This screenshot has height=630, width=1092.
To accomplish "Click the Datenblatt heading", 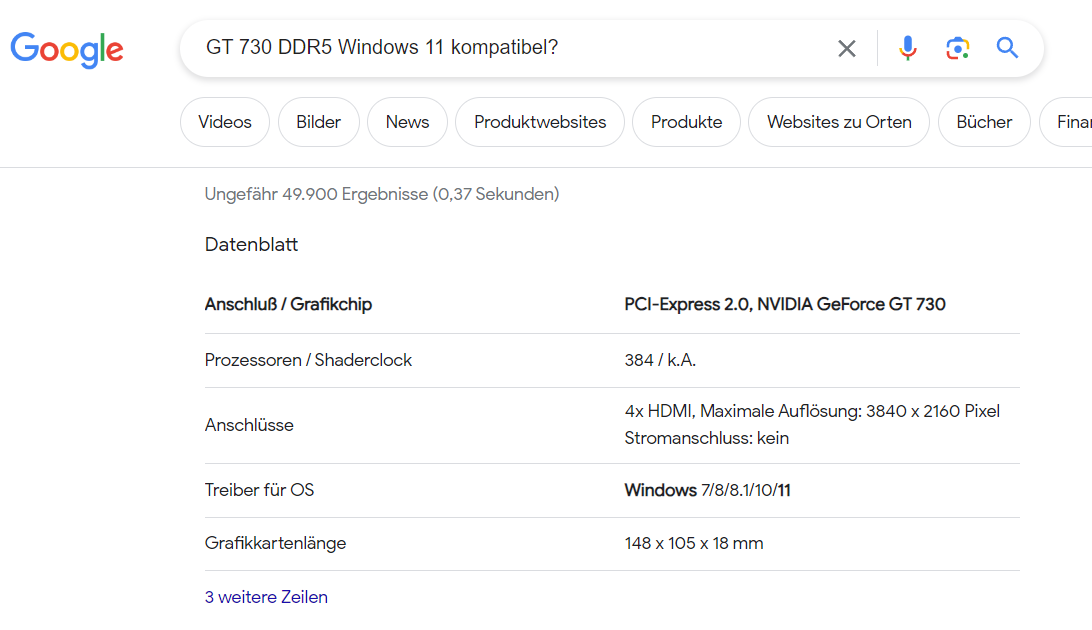I will point(251,244).
